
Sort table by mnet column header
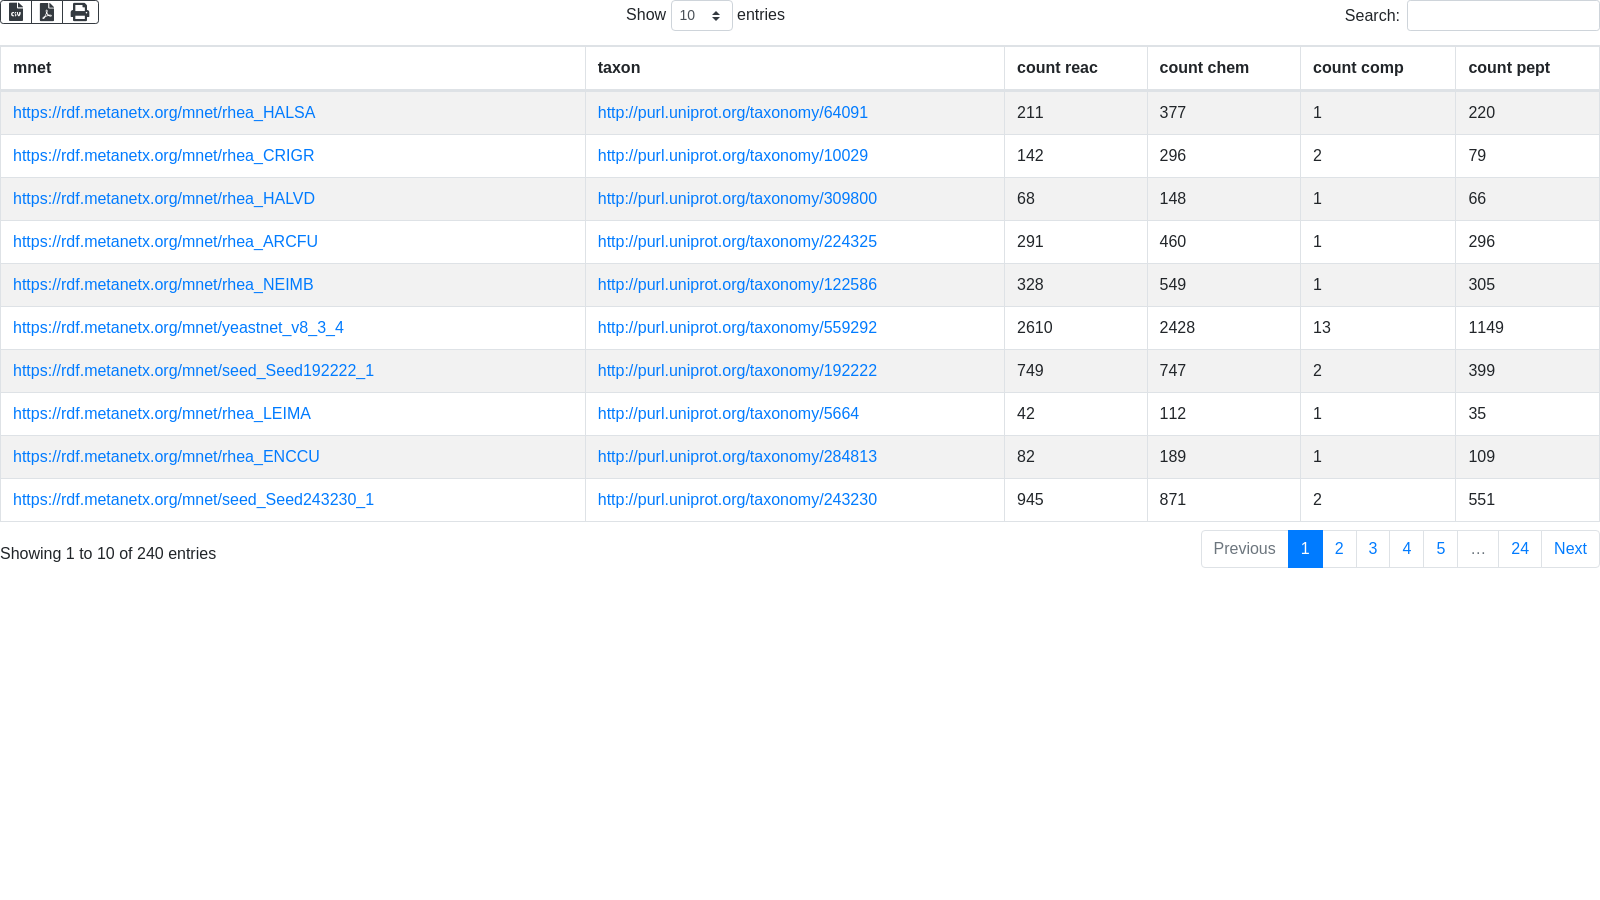click(32, 68)
